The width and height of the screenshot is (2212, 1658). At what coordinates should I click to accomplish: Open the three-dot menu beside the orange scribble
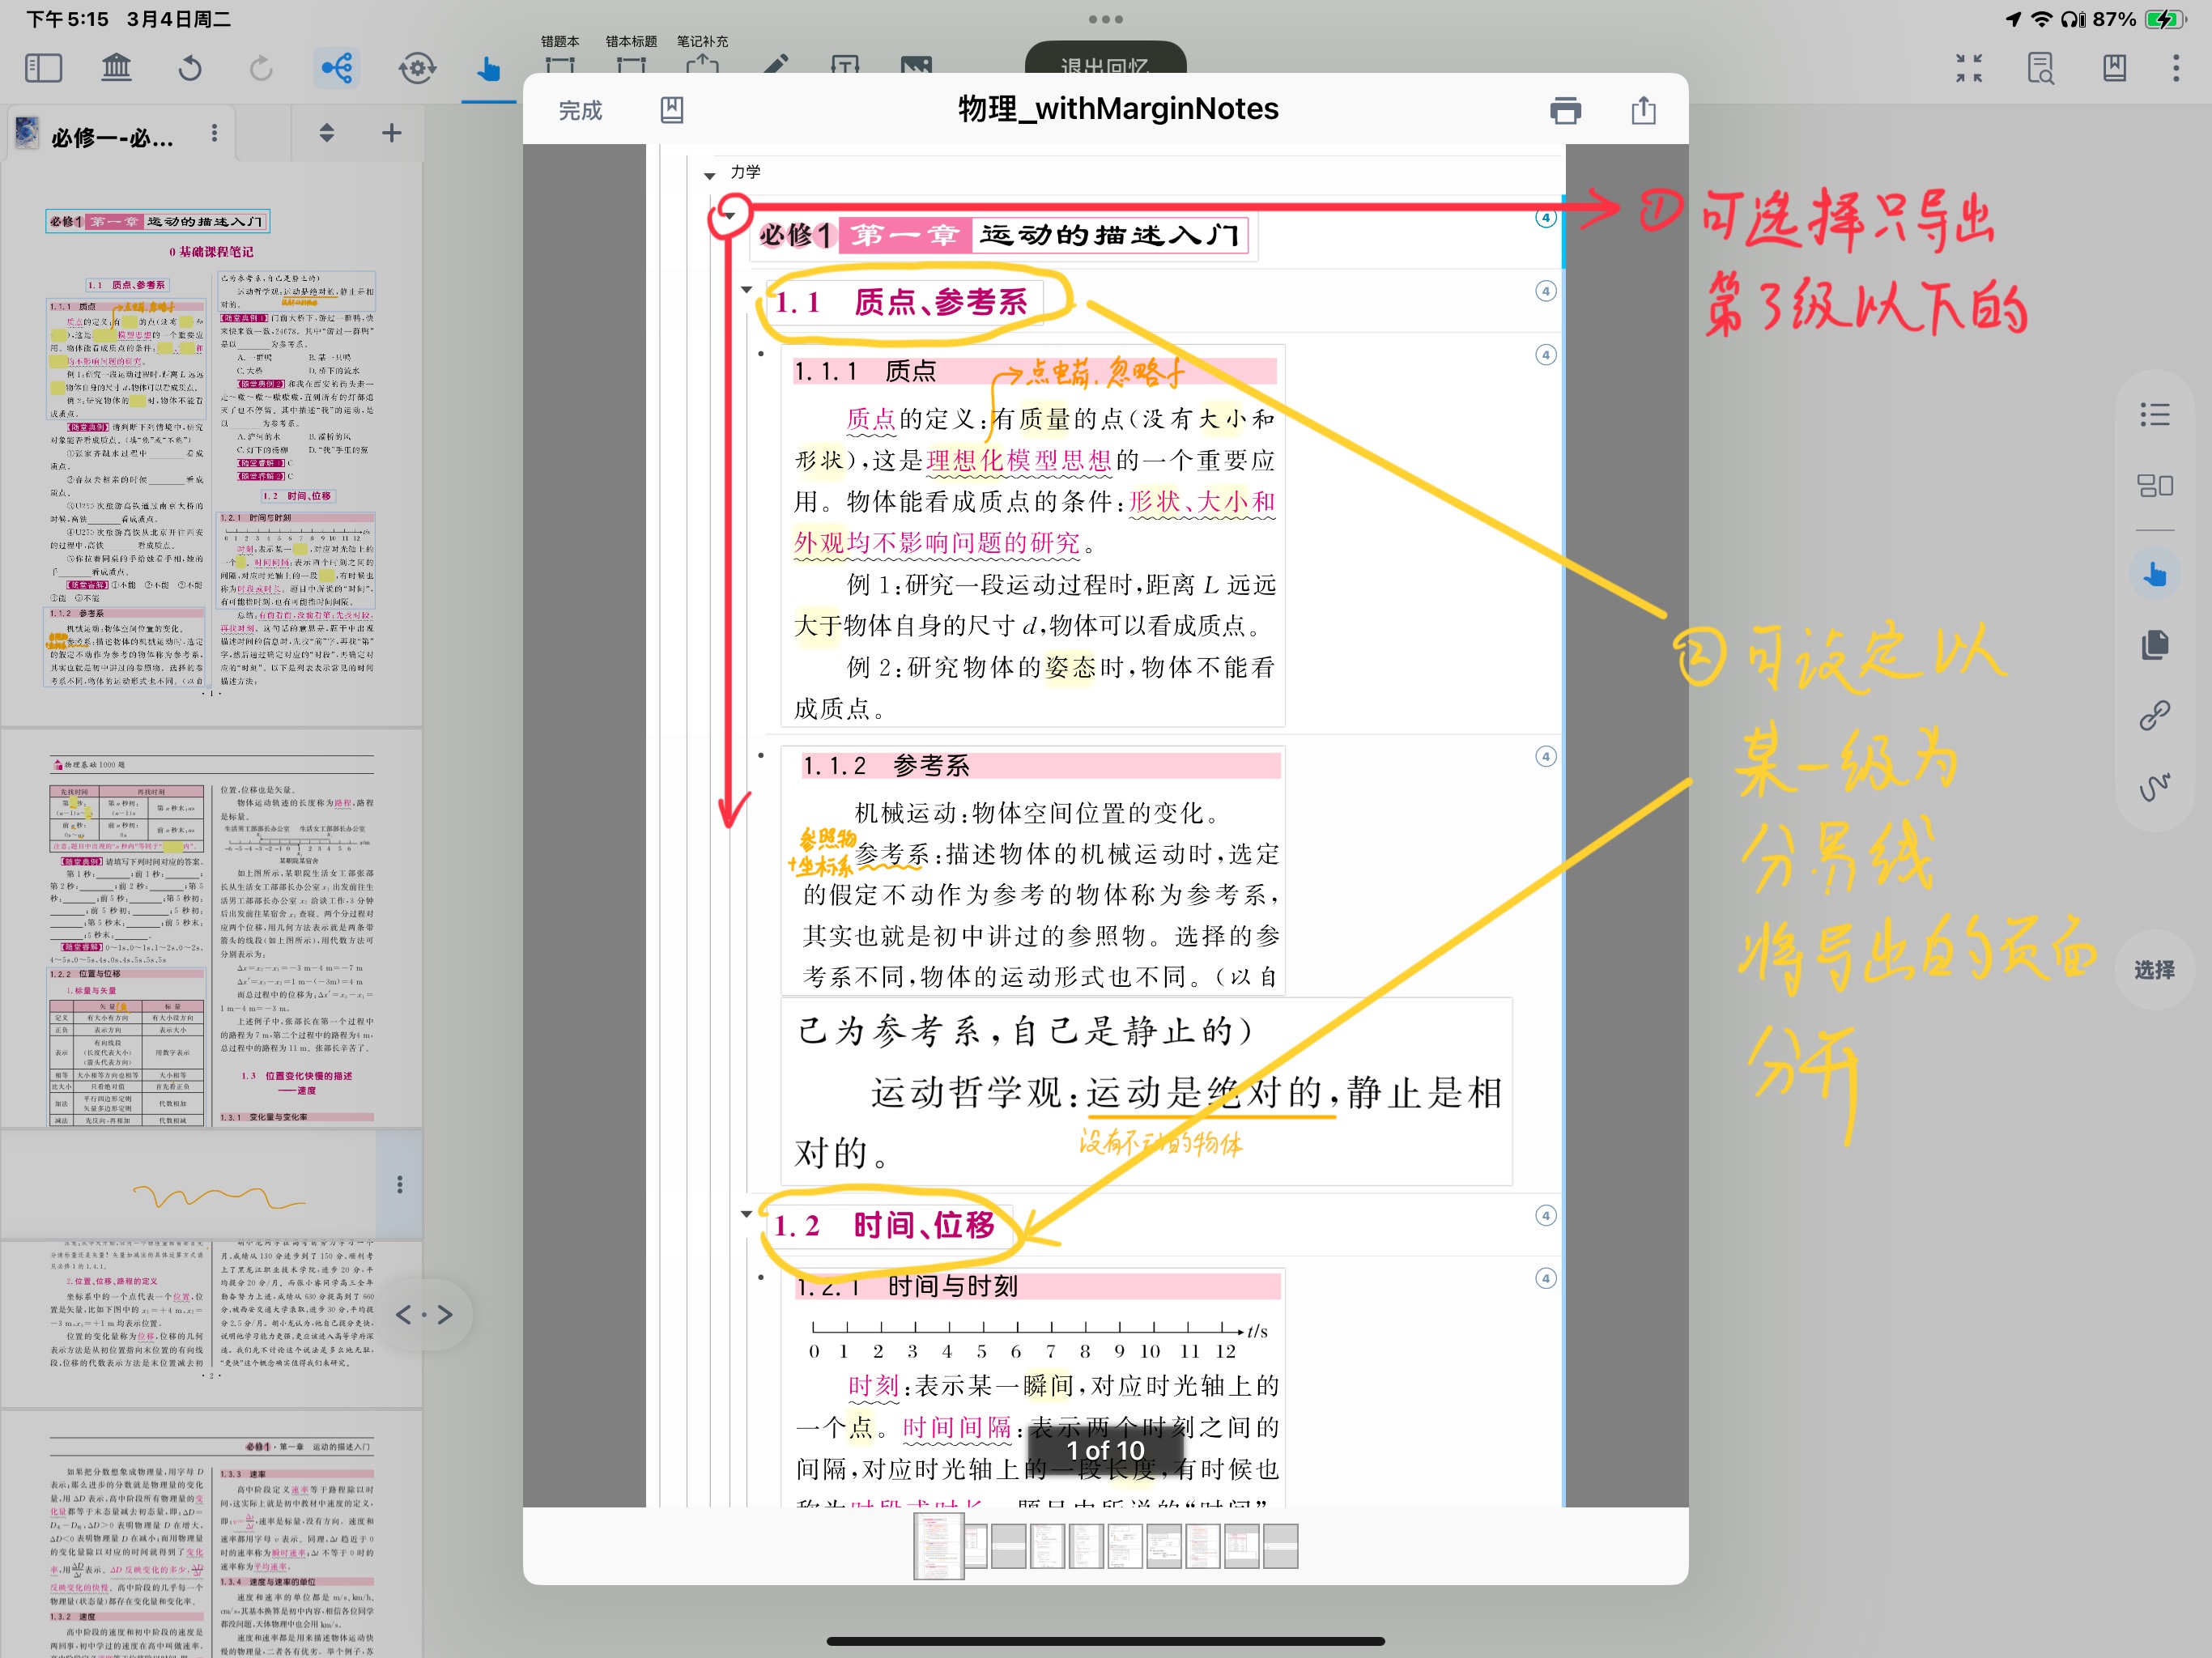point(400,1185)
